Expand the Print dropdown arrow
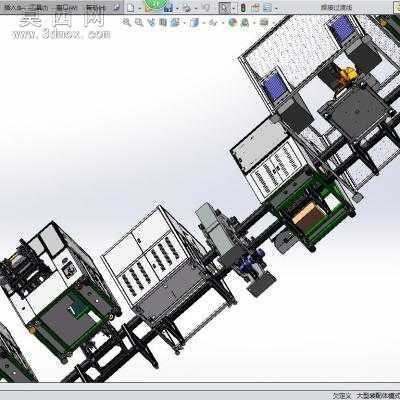Image resolution: width=400 pixels, height=400 pixels. pyautogui.click(x=196, y=8)
